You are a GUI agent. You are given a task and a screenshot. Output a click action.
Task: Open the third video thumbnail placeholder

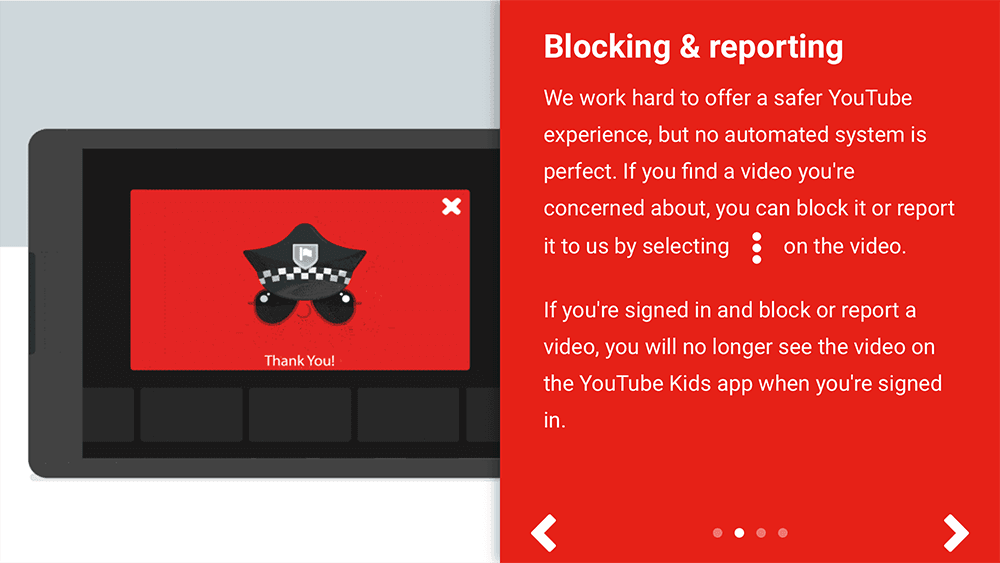click(x=300, y=414)
